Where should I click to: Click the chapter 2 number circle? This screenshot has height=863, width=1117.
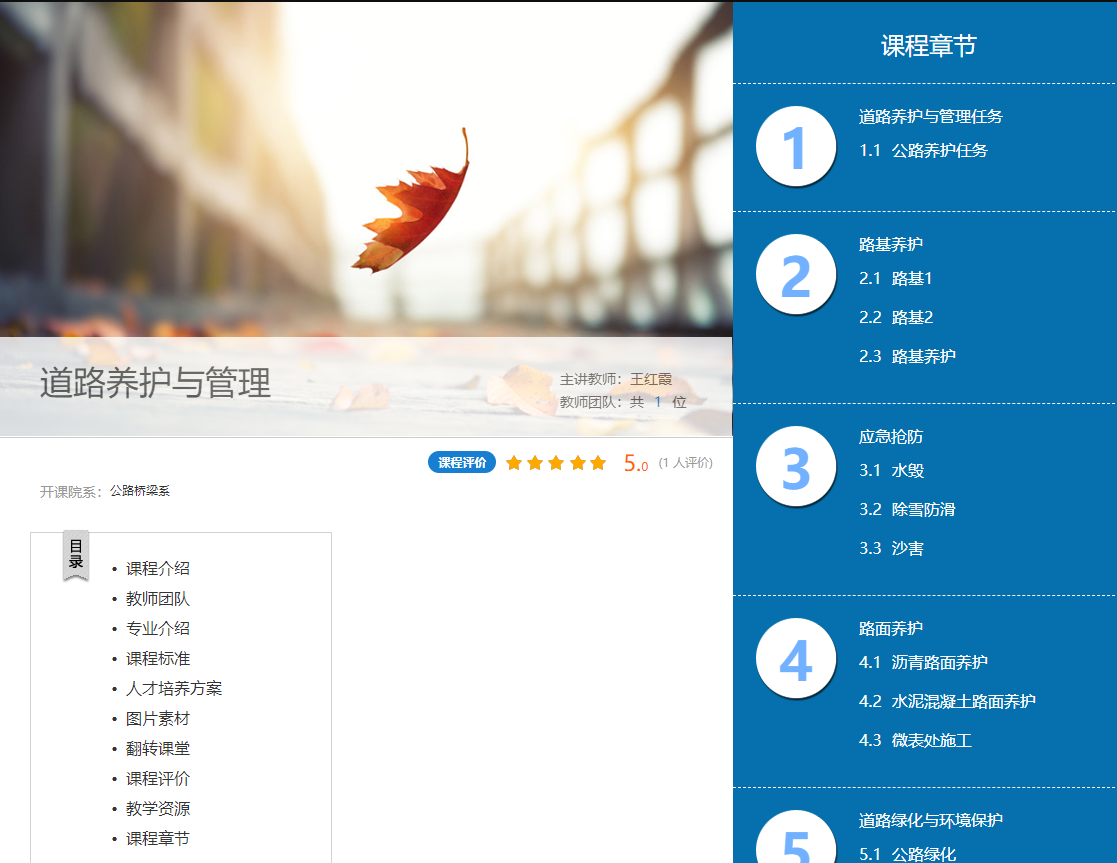796,275
